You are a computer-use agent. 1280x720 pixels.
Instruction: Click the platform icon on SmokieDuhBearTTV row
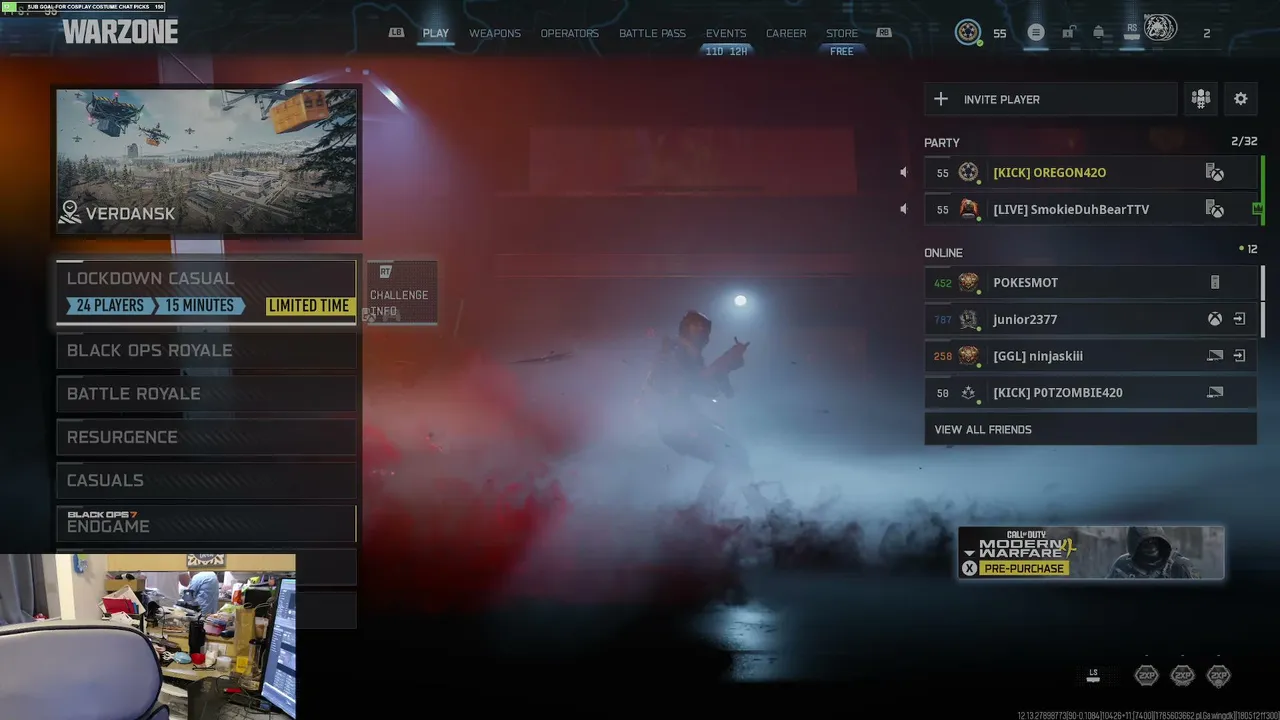pyautogui.click(x=1215, y=209)
